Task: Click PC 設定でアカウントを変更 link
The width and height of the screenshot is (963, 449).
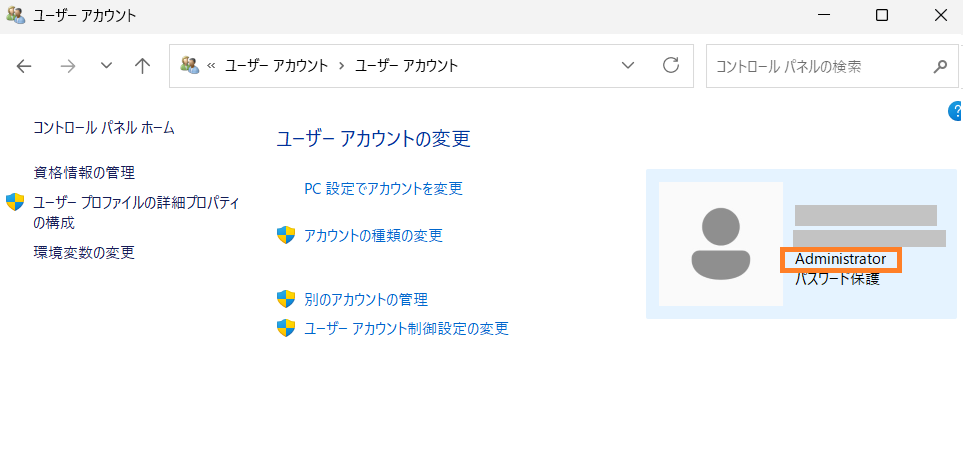Action: (x=383, y=188)
